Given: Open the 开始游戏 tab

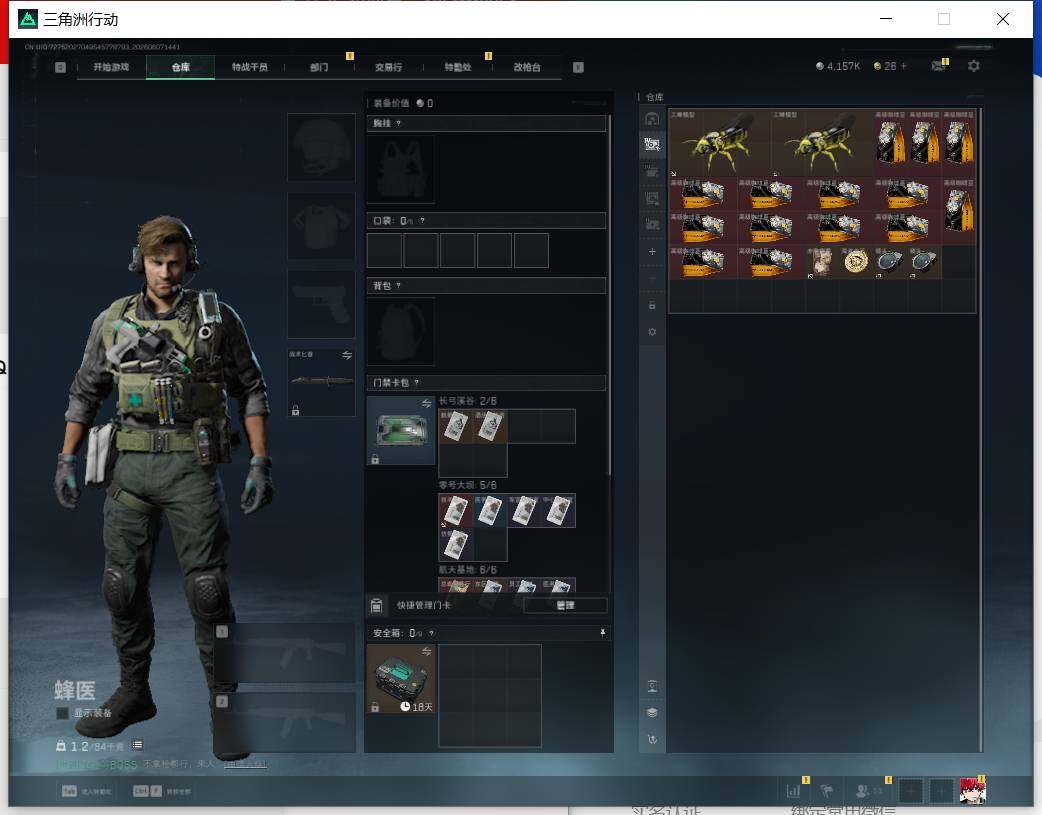Looking at the screenshot, I should tap(111, 67).
